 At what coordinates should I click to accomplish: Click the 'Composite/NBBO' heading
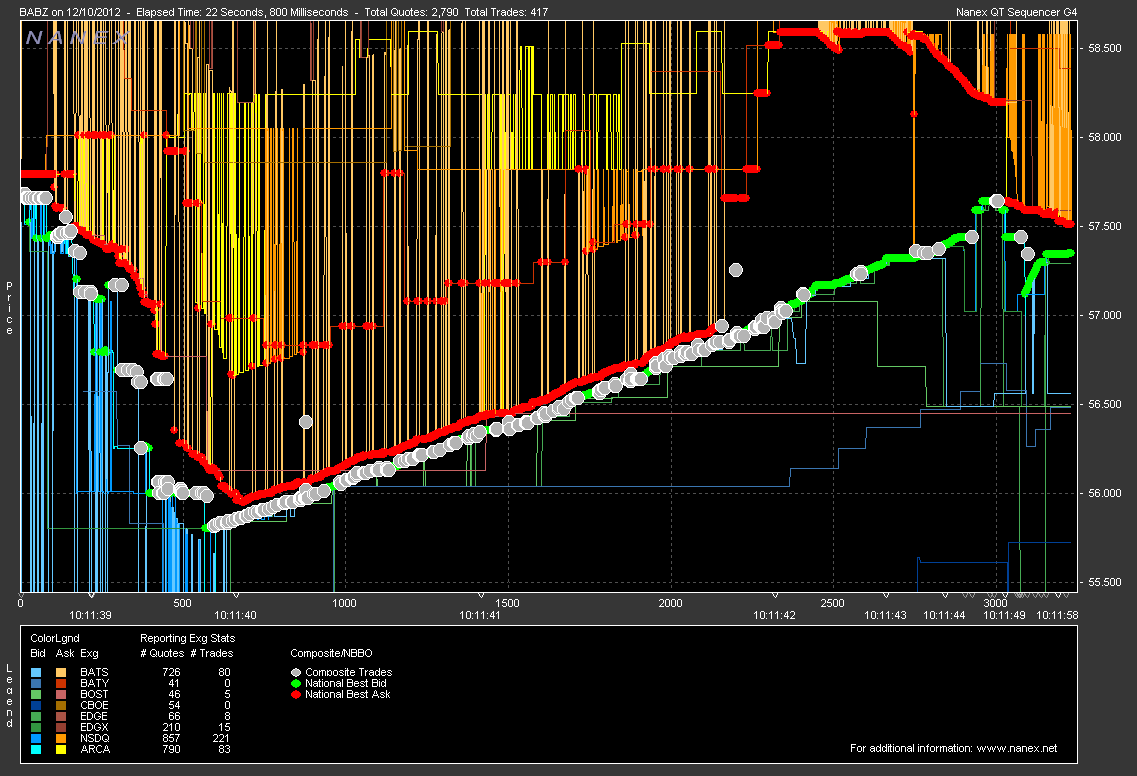click(331, 653)
